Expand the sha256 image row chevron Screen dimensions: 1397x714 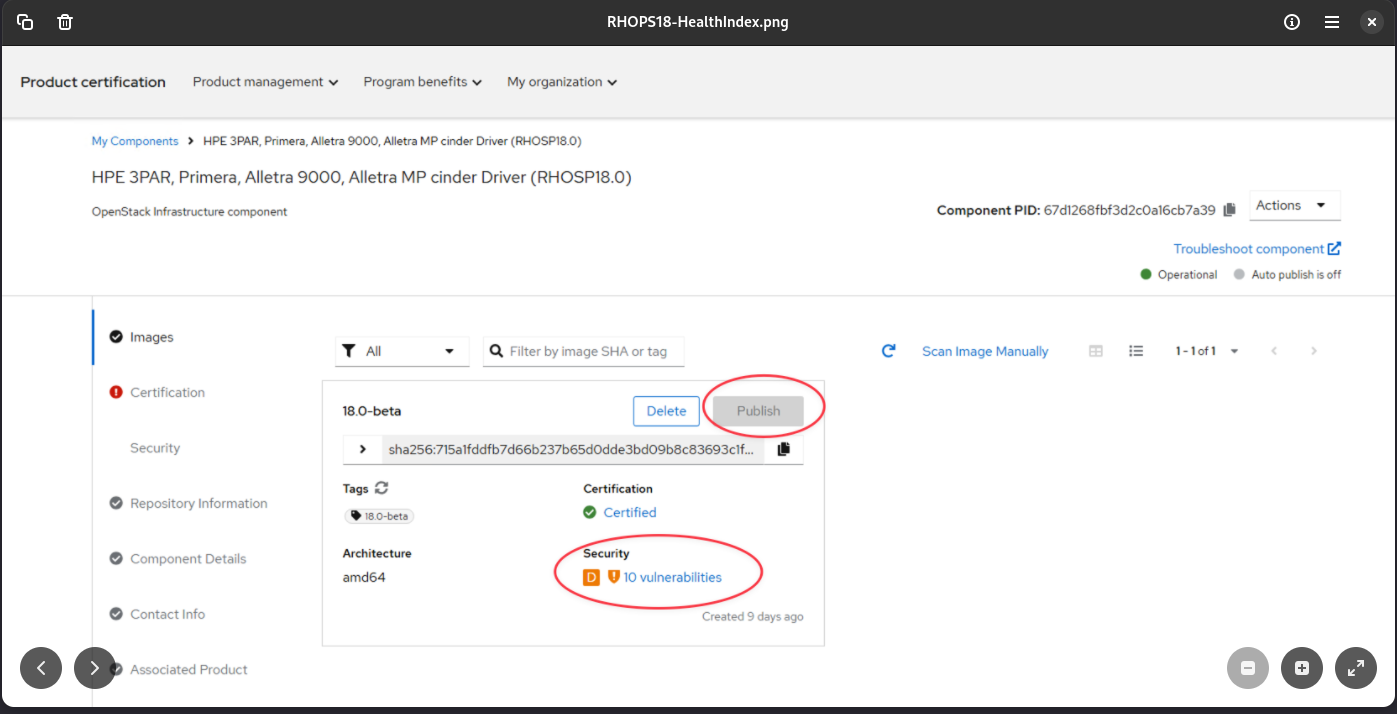point(362,449)
